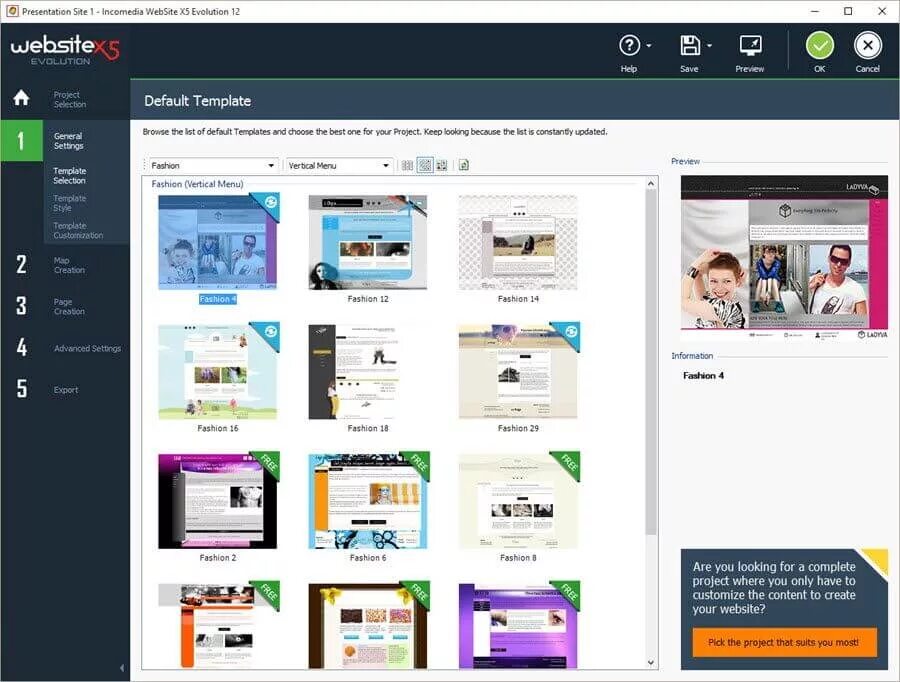Click the Fashion 4 label text
Viewport: 900px width, 682px height.
tap(218, 299)
